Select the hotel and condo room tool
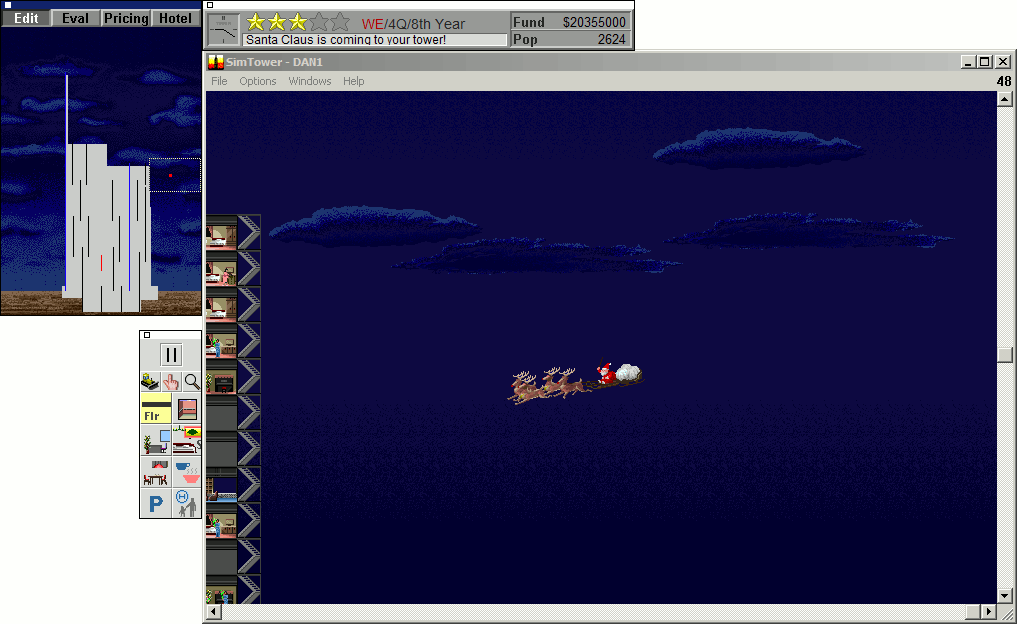This screenshot has width=1017, height=624. (x=187, y=440)
